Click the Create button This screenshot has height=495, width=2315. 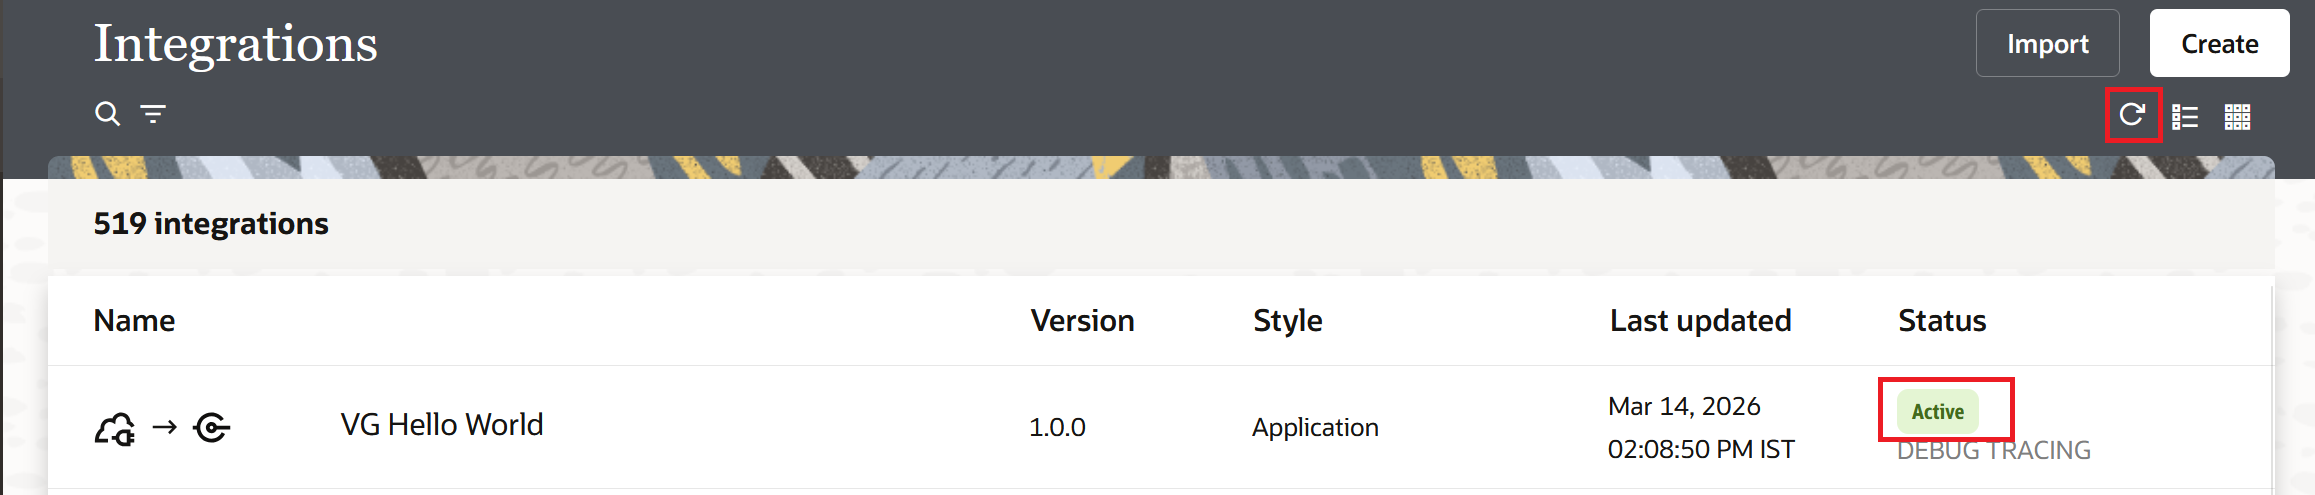(x=2219, y=44)
